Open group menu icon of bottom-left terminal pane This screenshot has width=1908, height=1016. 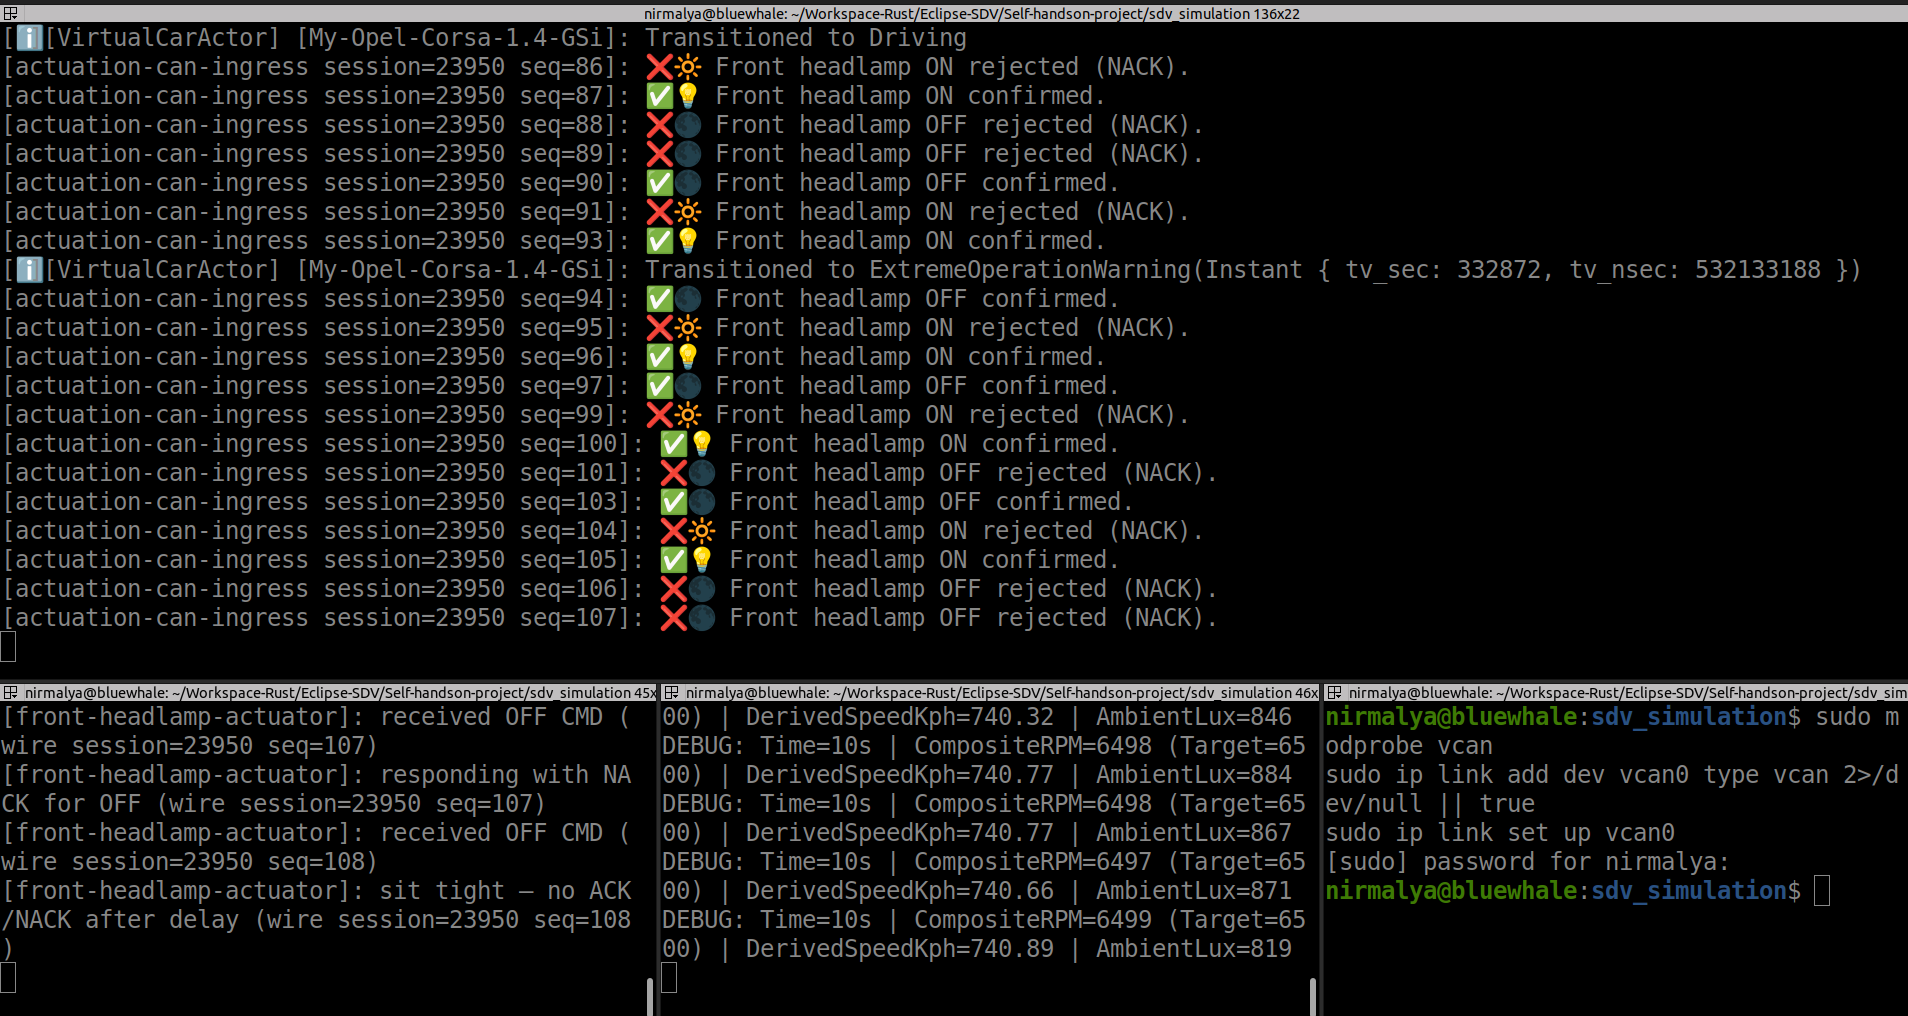point(10,692)
